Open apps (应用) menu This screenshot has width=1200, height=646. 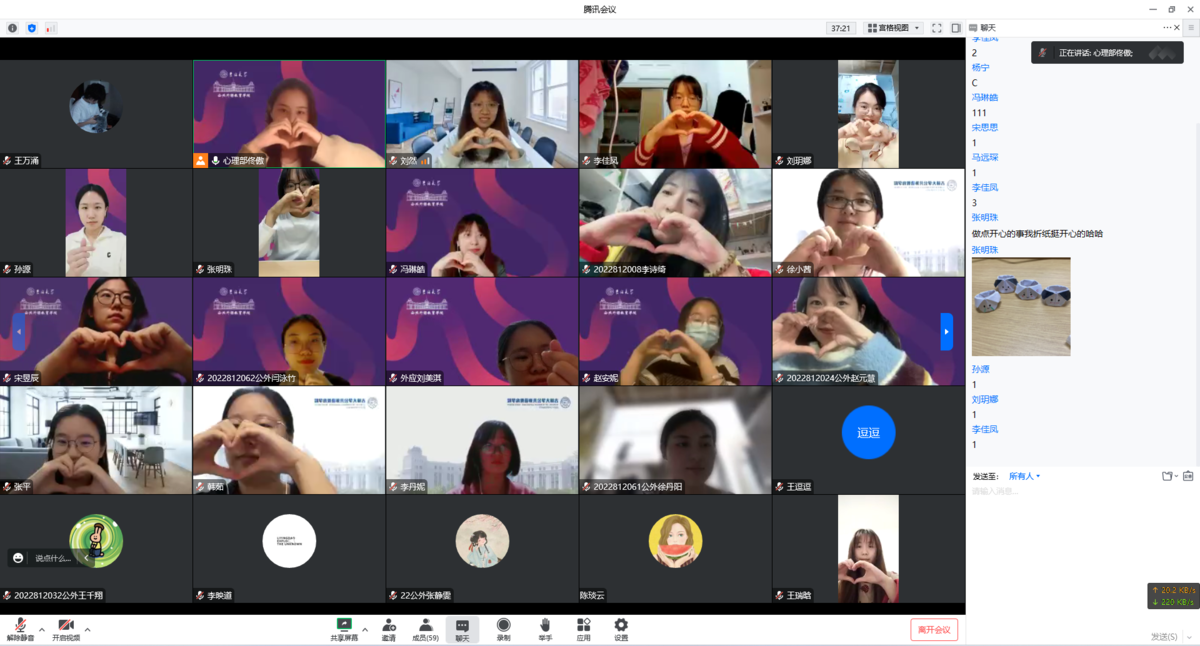click(583, 629)
